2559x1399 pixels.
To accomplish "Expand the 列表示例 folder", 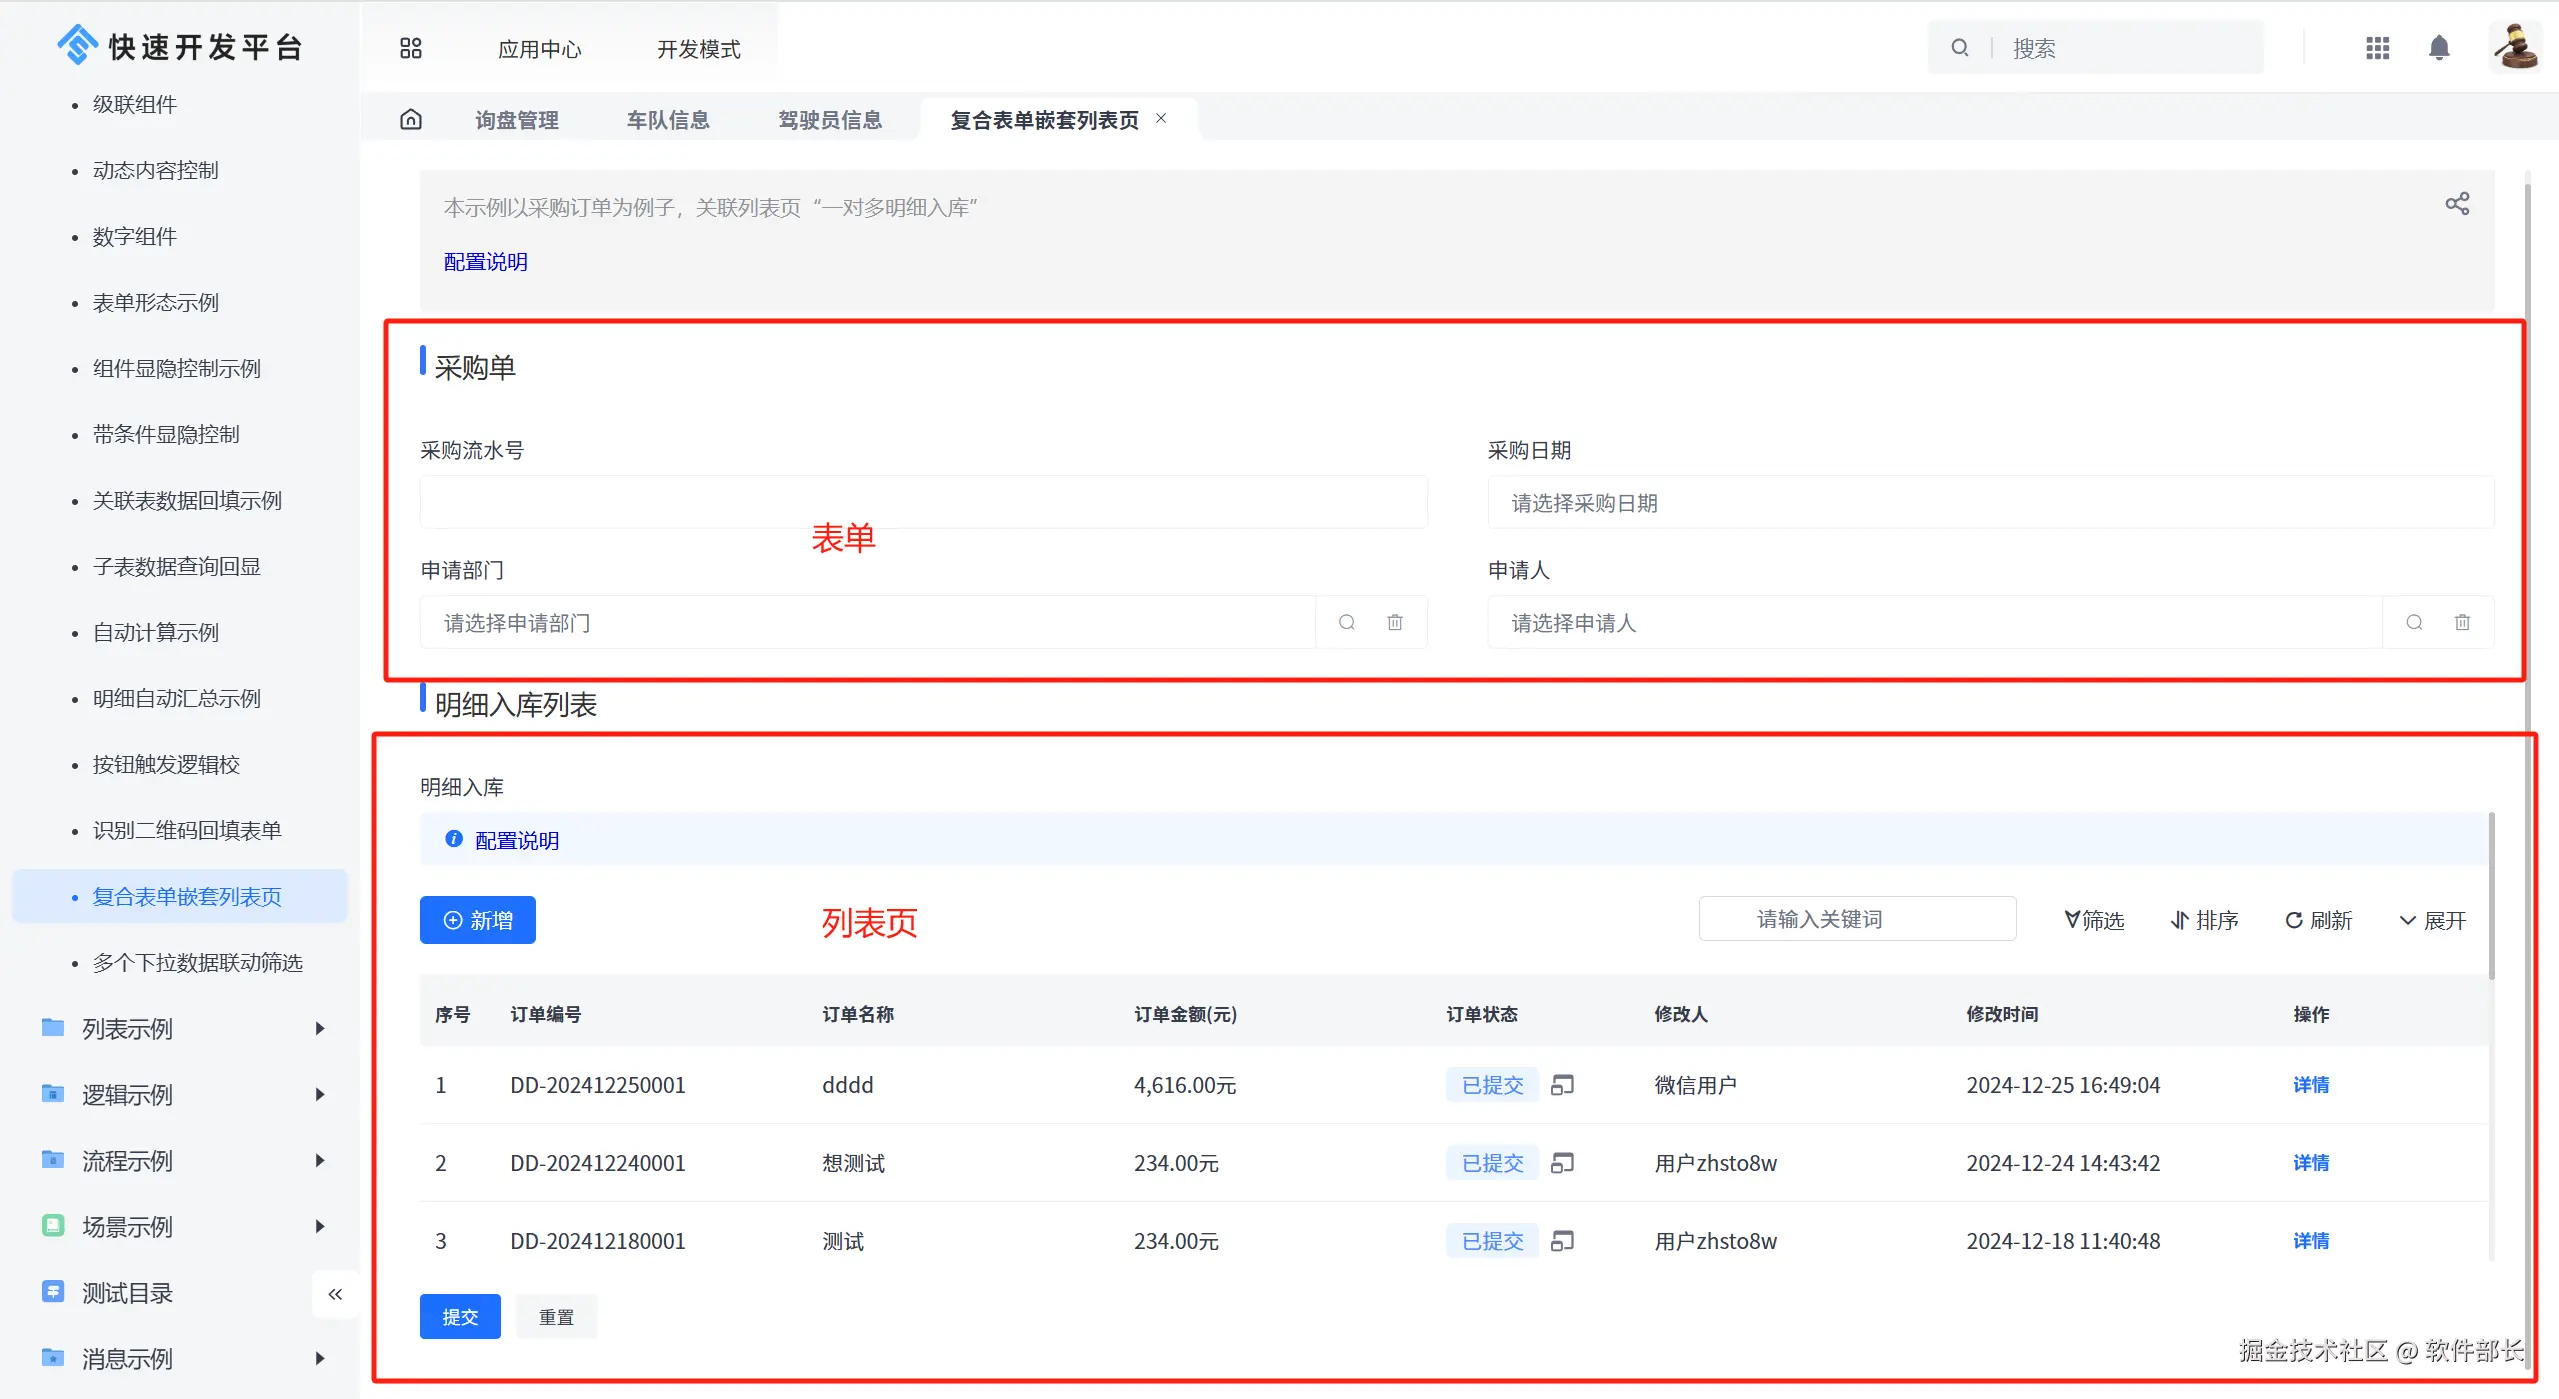I will (319, 1028).
